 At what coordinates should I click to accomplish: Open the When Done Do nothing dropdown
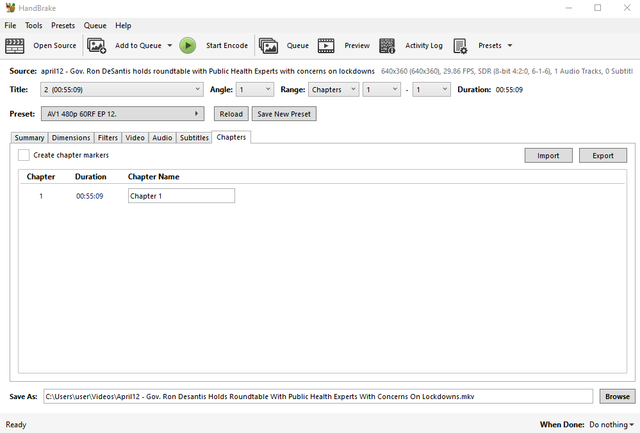point(611,425)
